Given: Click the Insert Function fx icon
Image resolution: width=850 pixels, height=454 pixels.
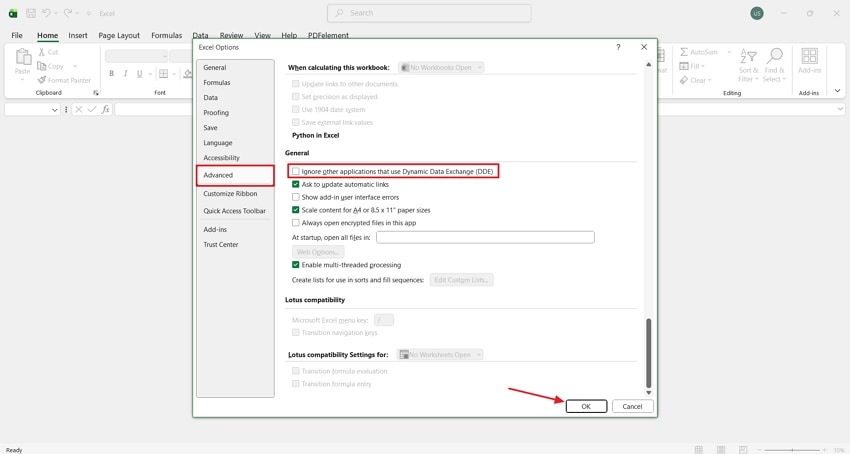Looking at the screenshot, I should 106,110.
